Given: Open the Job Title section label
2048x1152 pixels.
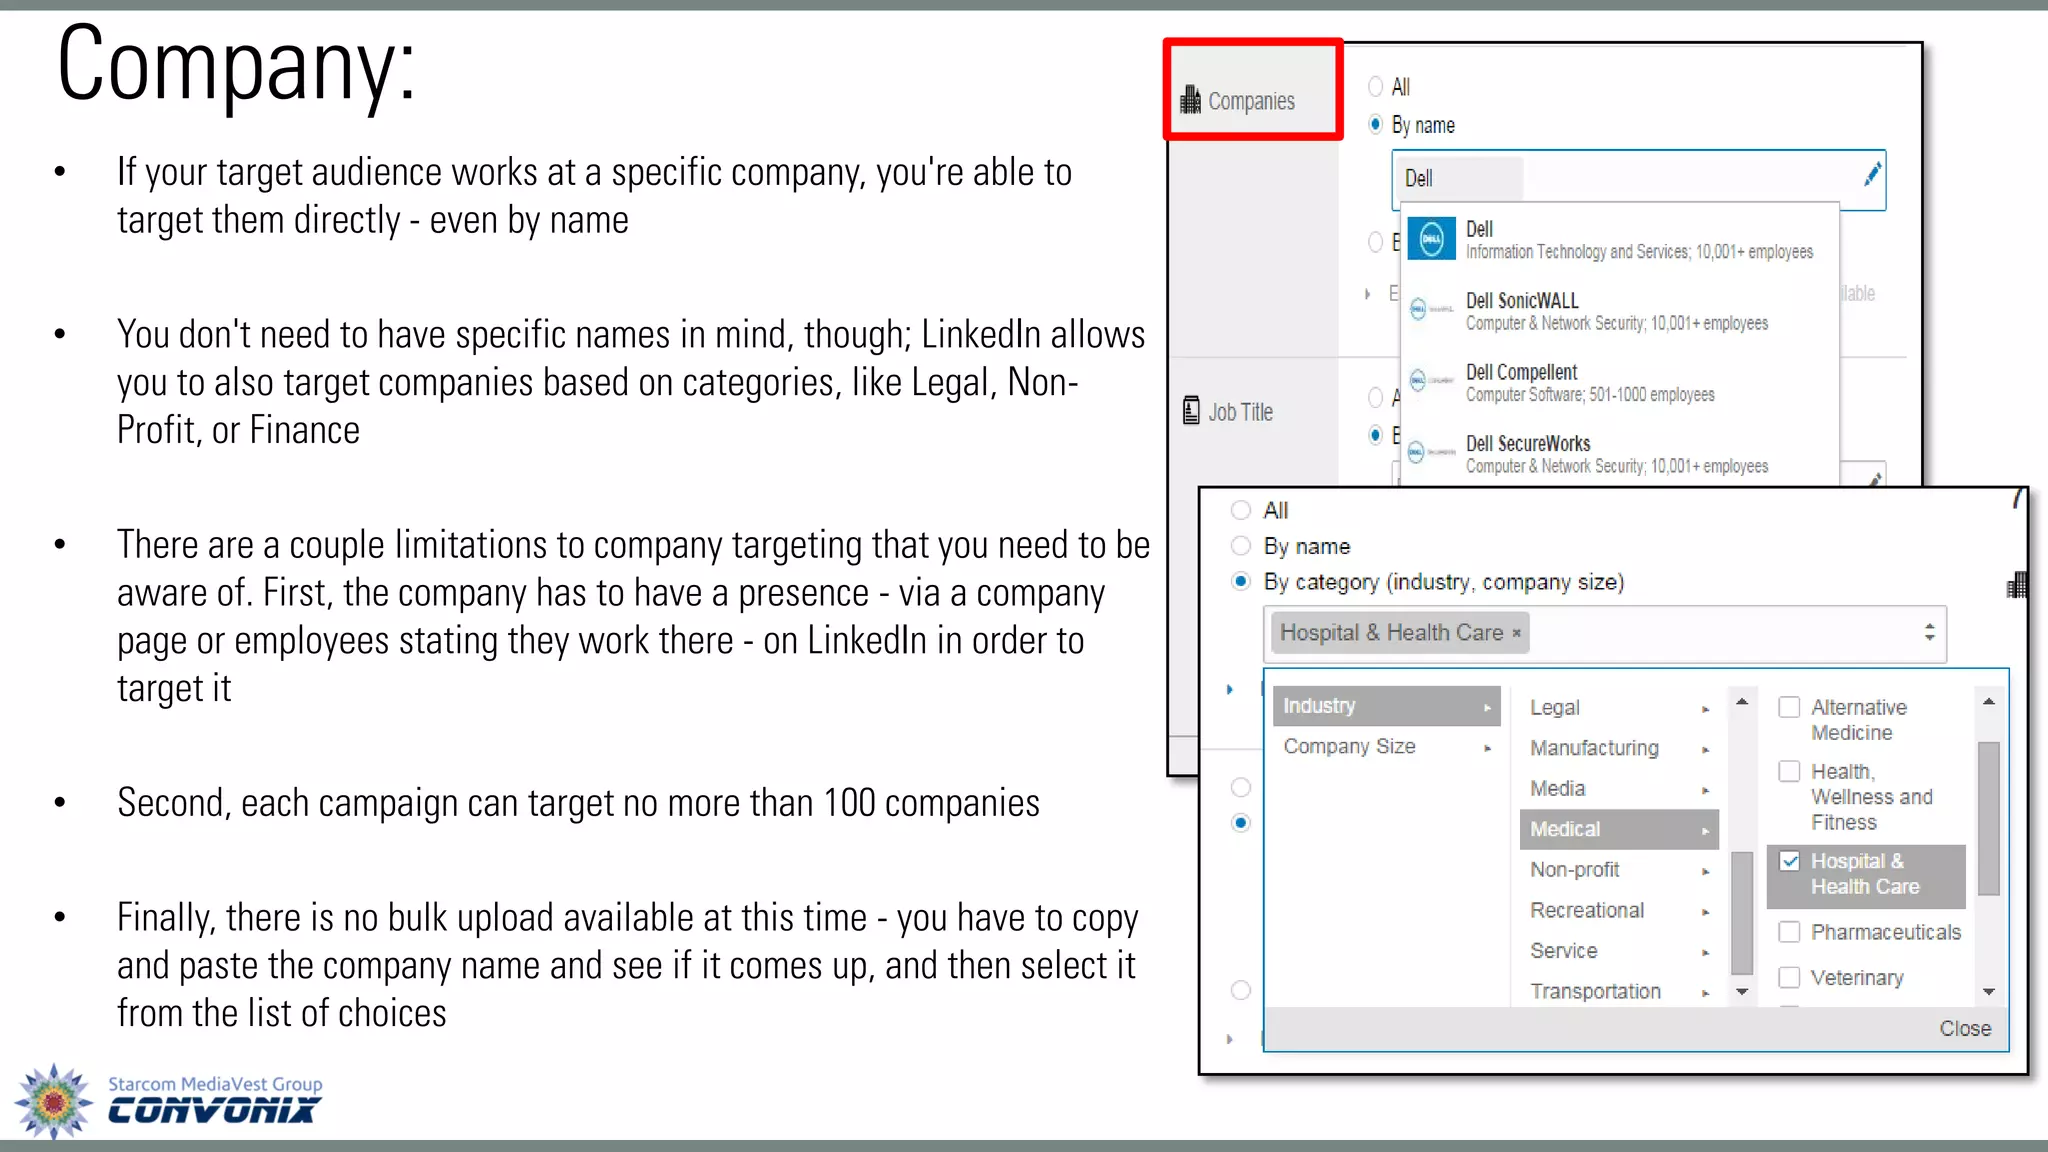Looking at the screenshot, I should pyautogui.click(x=1240, y=412).
